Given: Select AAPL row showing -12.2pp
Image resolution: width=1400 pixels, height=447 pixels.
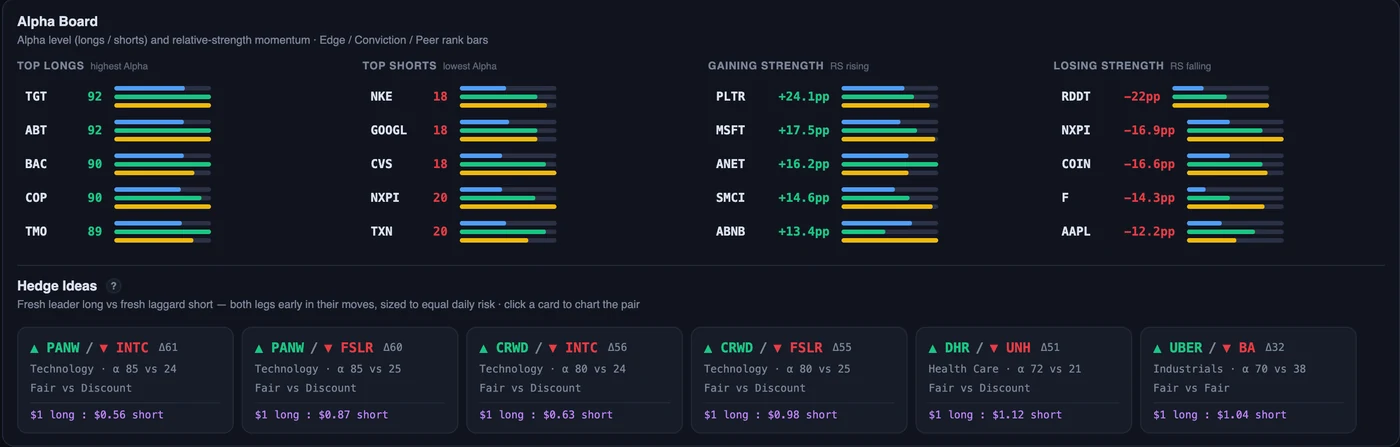Looking at the screenshot, I should pos(1172,231).
